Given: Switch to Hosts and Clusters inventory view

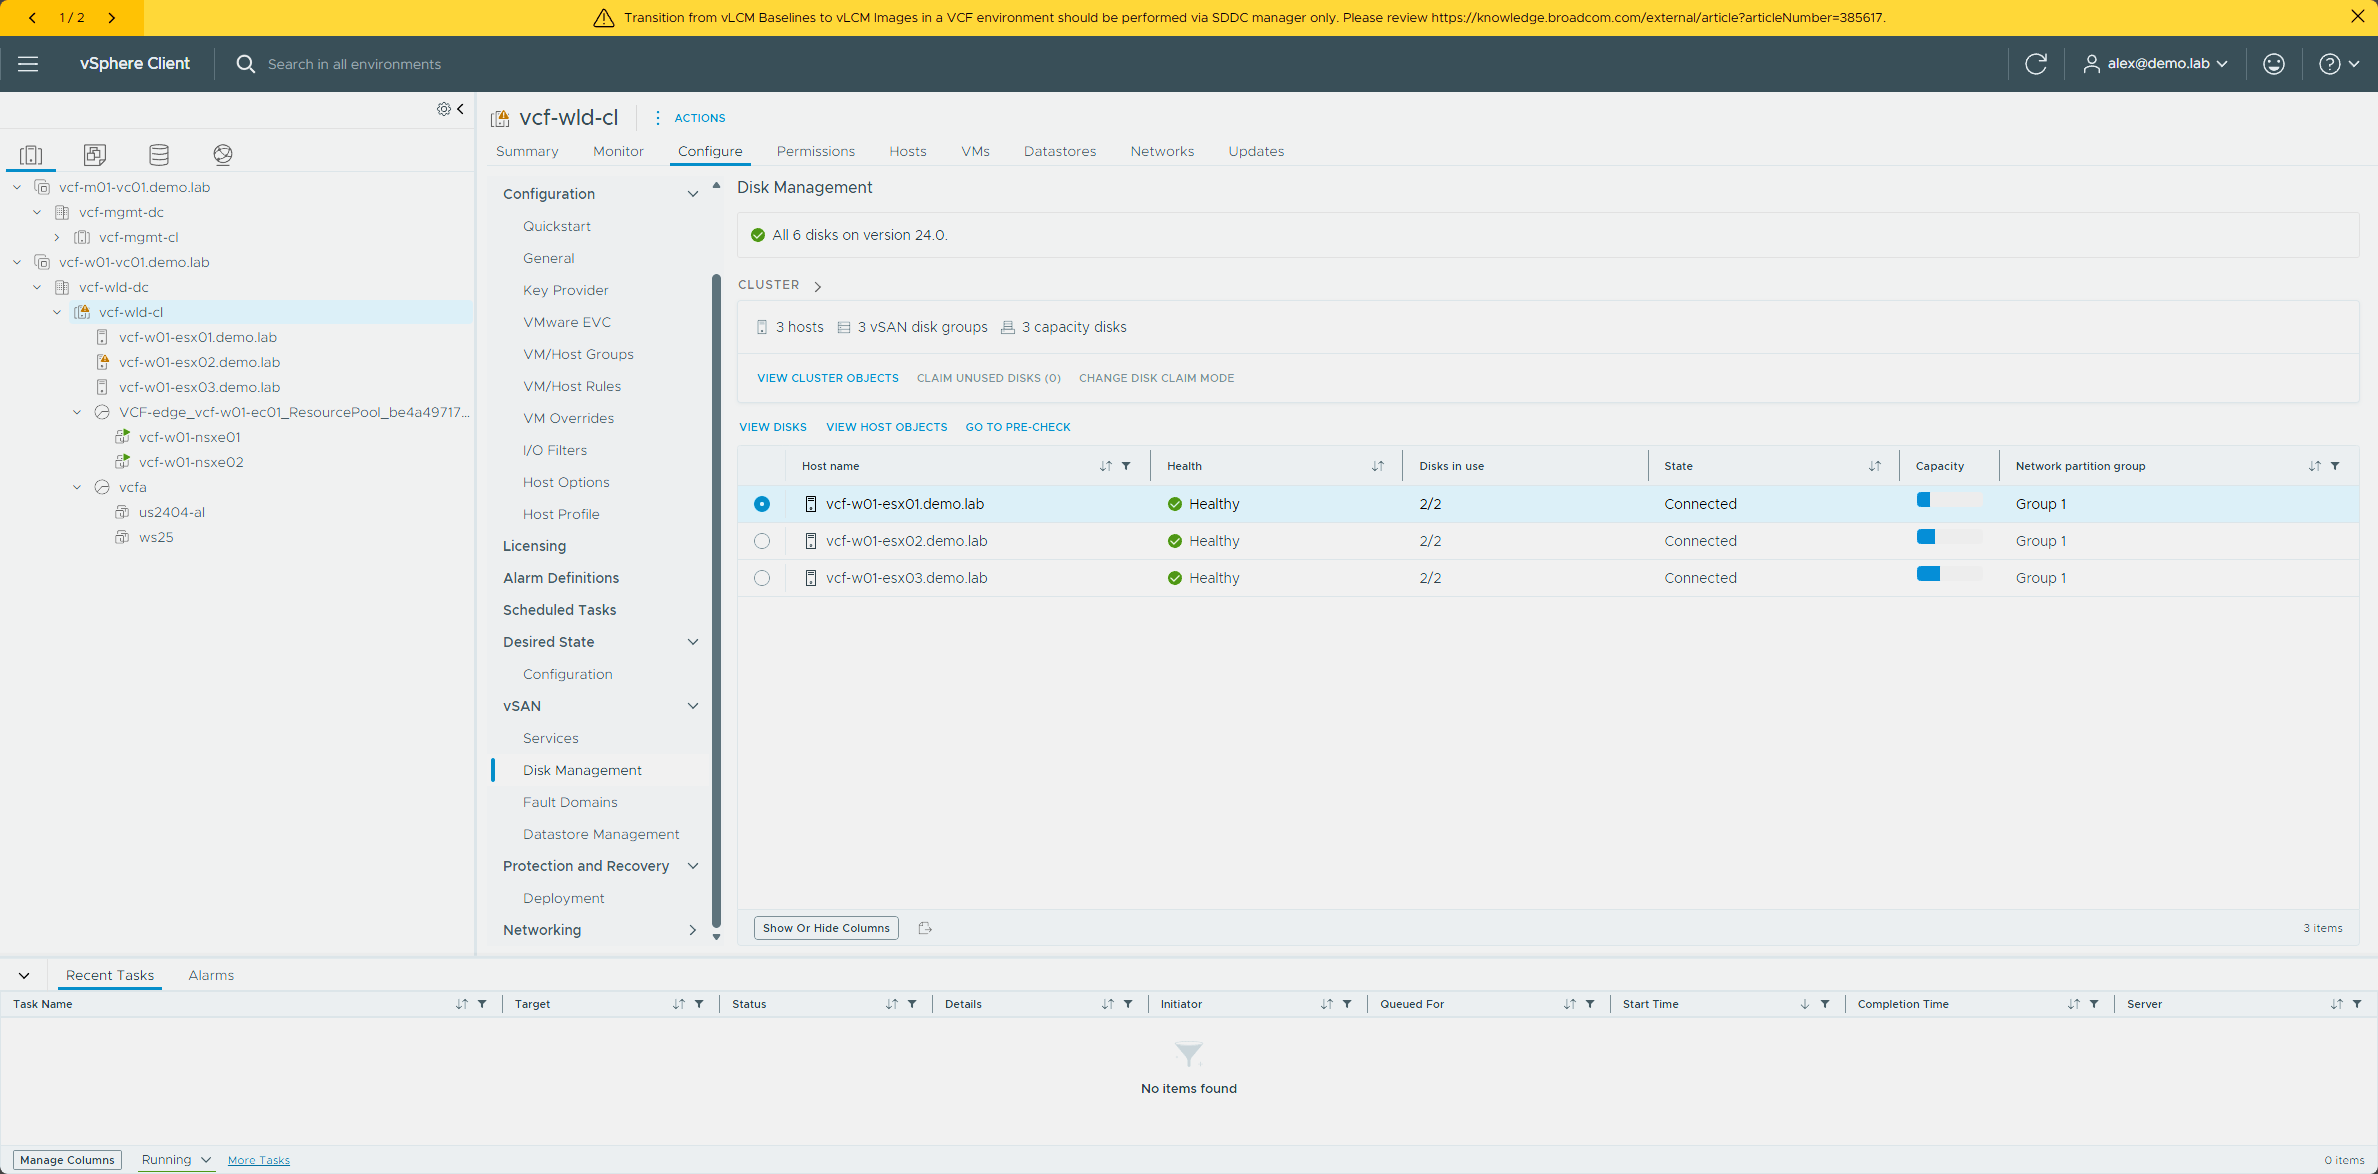Looking at the screenshot, I should click(31, 154).
